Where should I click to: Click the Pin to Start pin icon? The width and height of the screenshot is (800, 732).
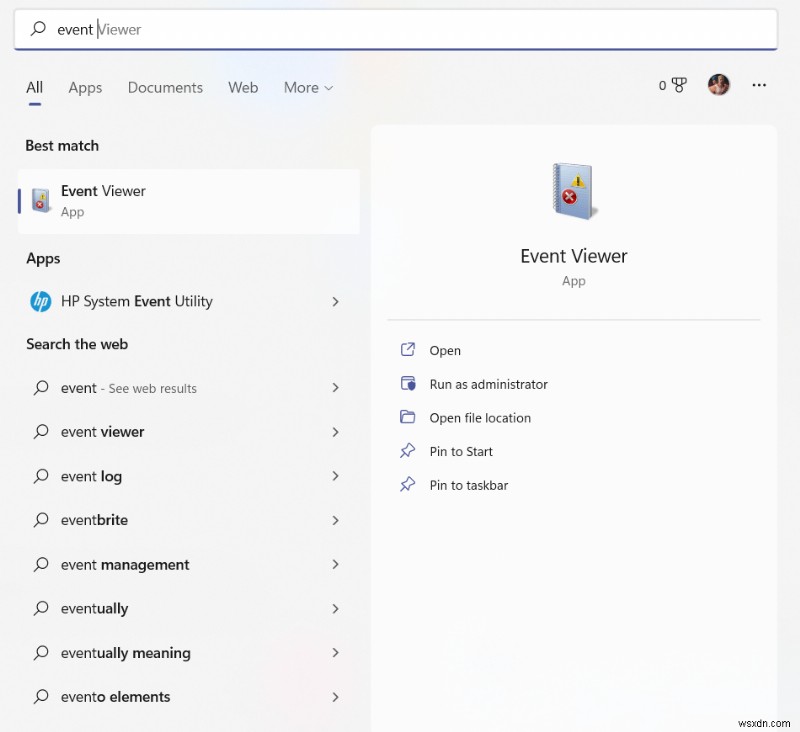(408, 450)
